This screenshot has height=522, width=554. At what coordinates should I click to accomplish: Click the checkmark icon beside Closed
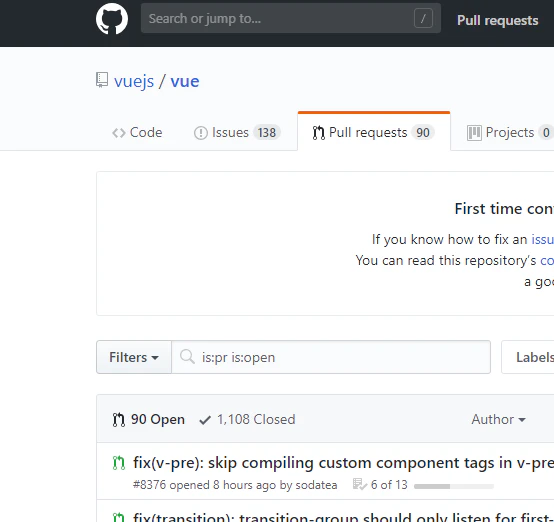[205, 420]
